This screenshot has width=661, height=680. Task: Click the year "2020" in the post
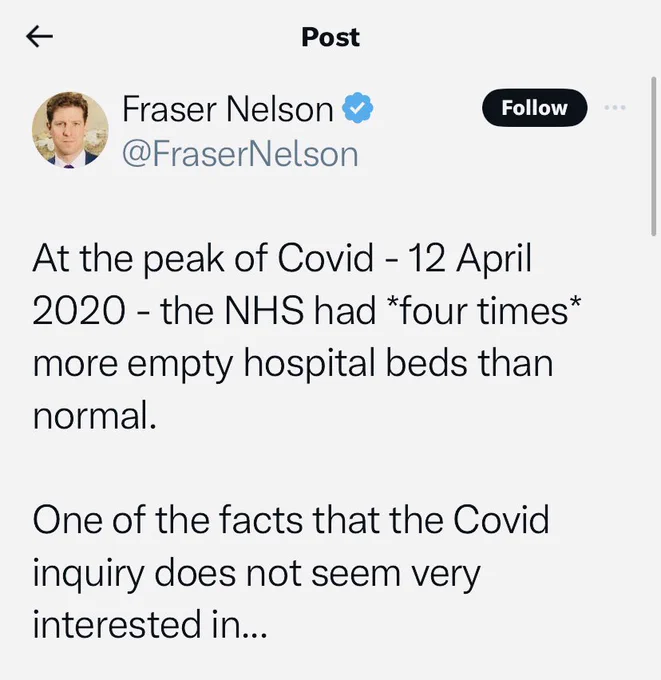[x=79, y=311]
